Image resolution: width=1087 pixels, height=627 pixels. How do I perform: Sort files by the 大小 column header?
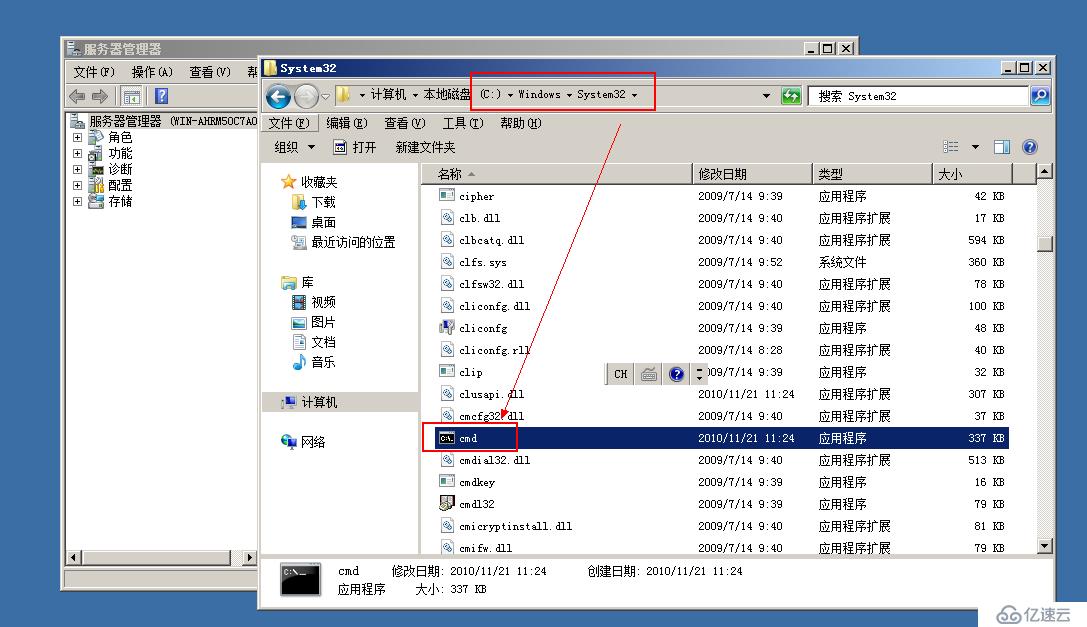coord(972,174)
